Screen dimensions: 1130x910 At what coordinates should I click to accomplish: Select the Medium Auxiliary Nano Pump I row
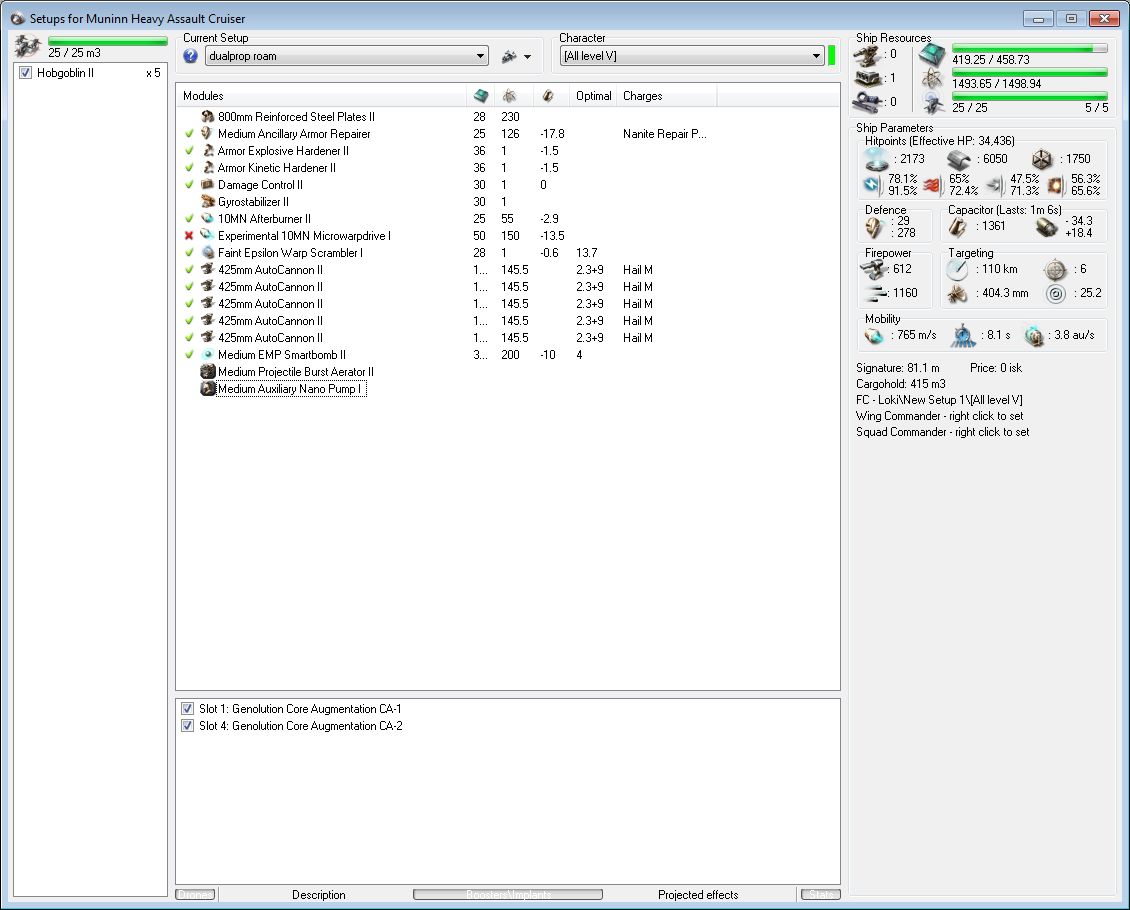point(508,389)
